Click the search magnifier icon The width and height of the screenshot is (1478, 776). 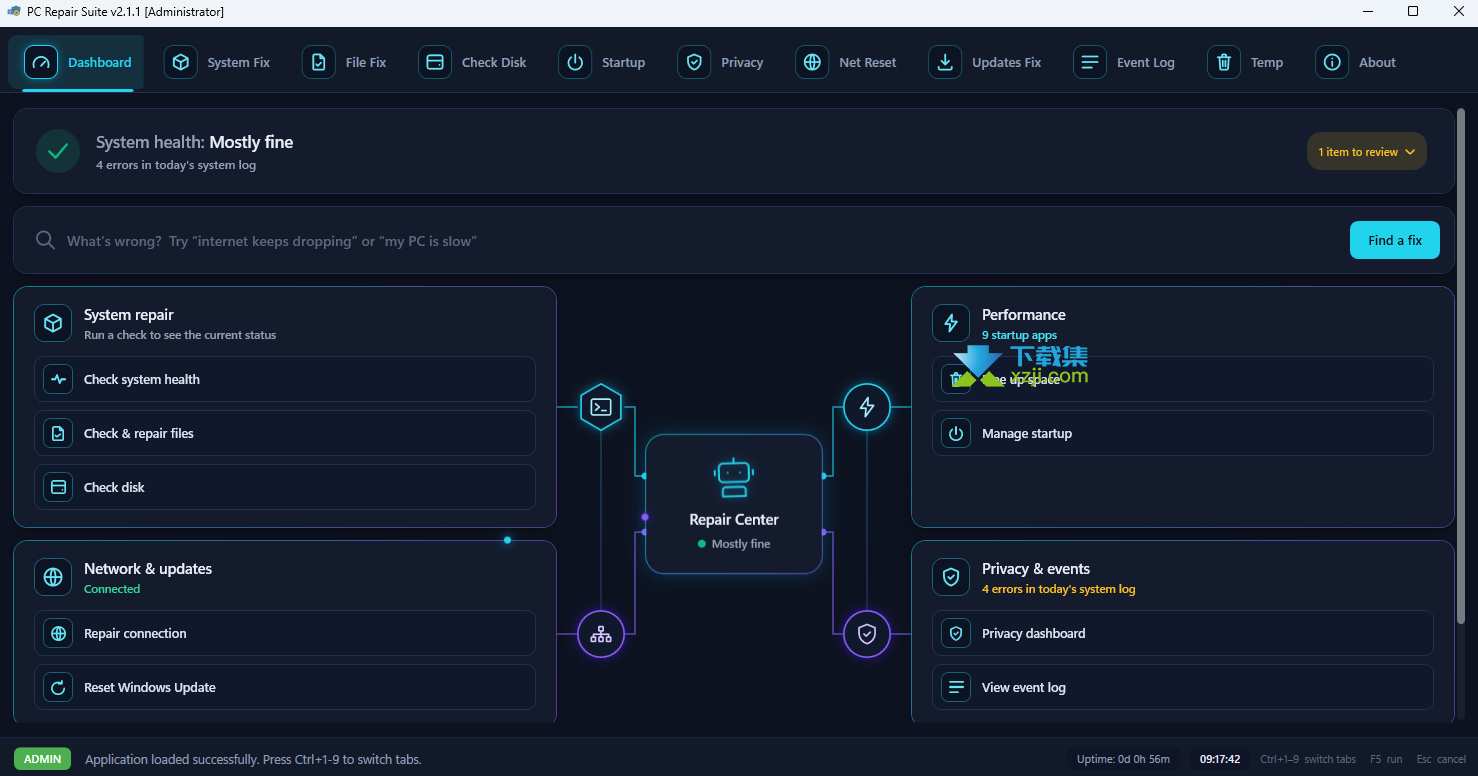(x=45, y=240)
